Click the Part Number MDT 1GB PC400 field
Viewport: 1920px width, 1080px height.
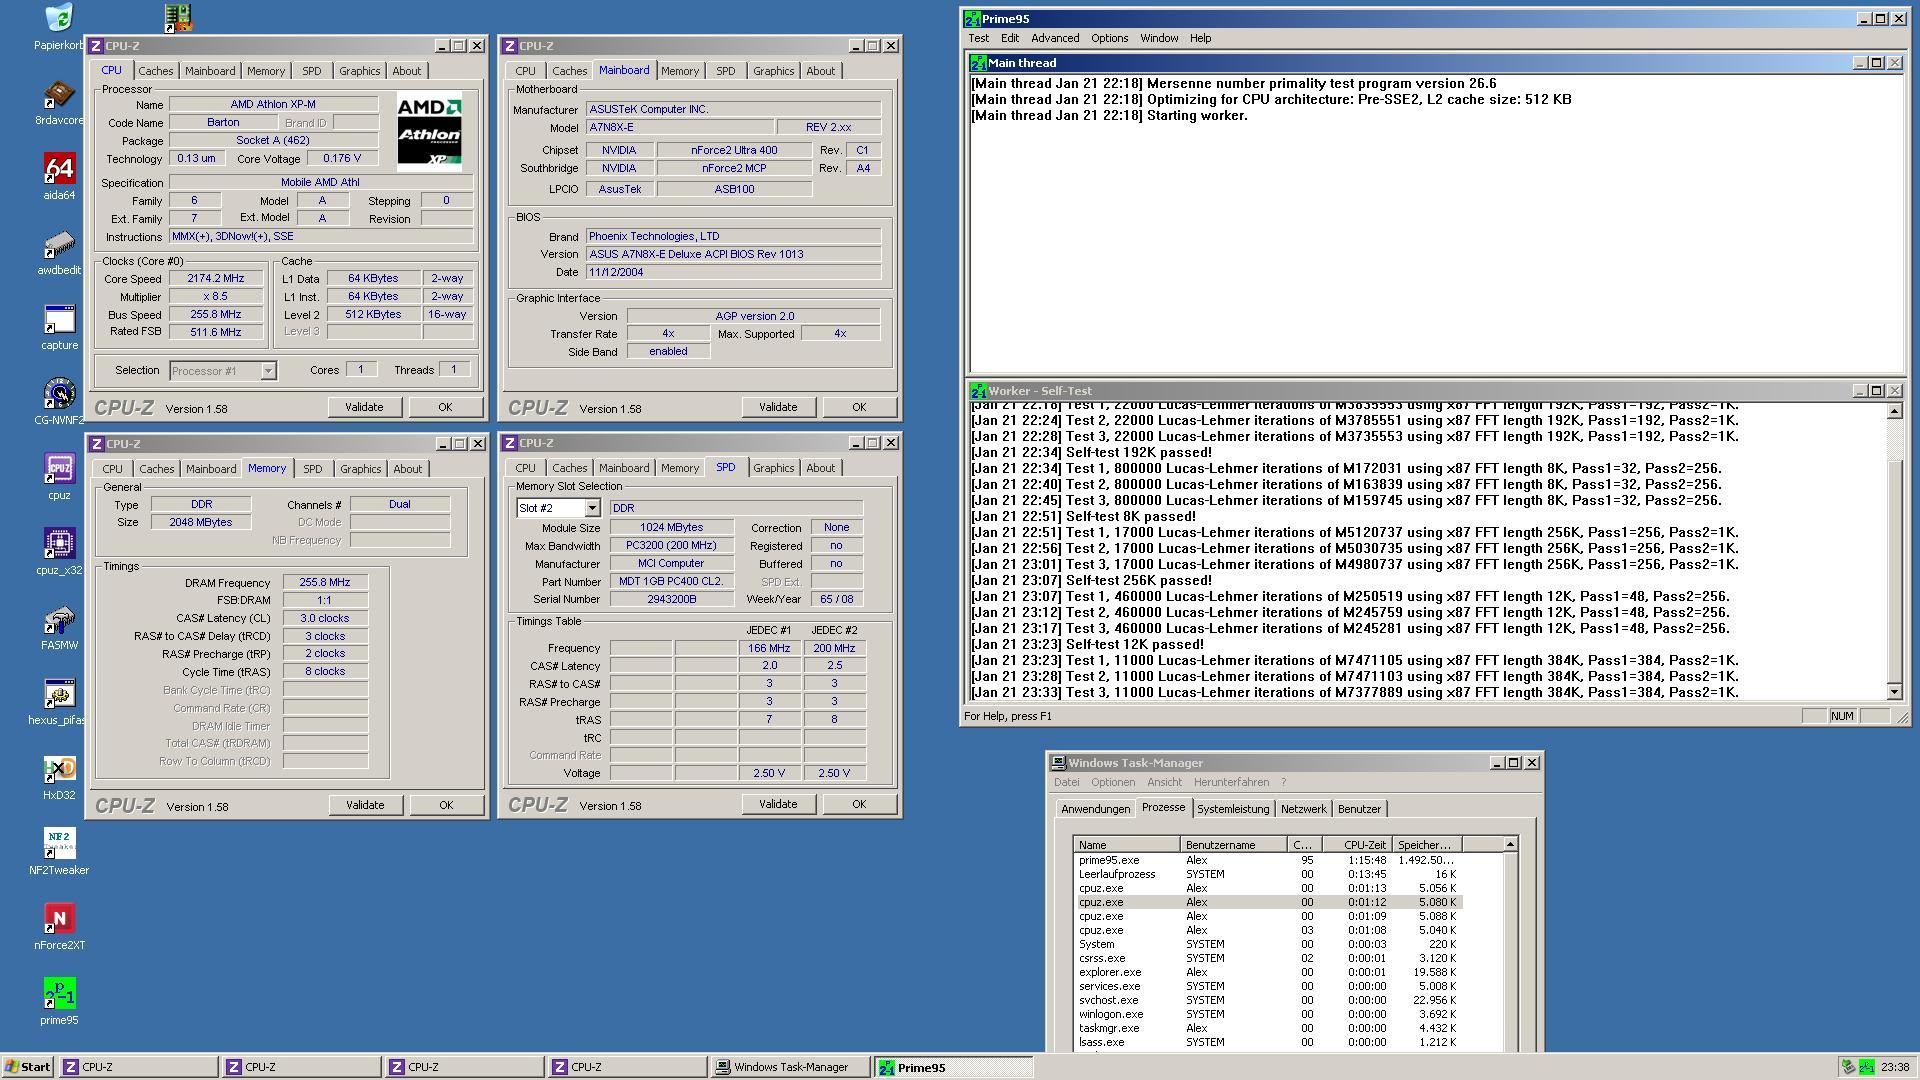[671, 582]
